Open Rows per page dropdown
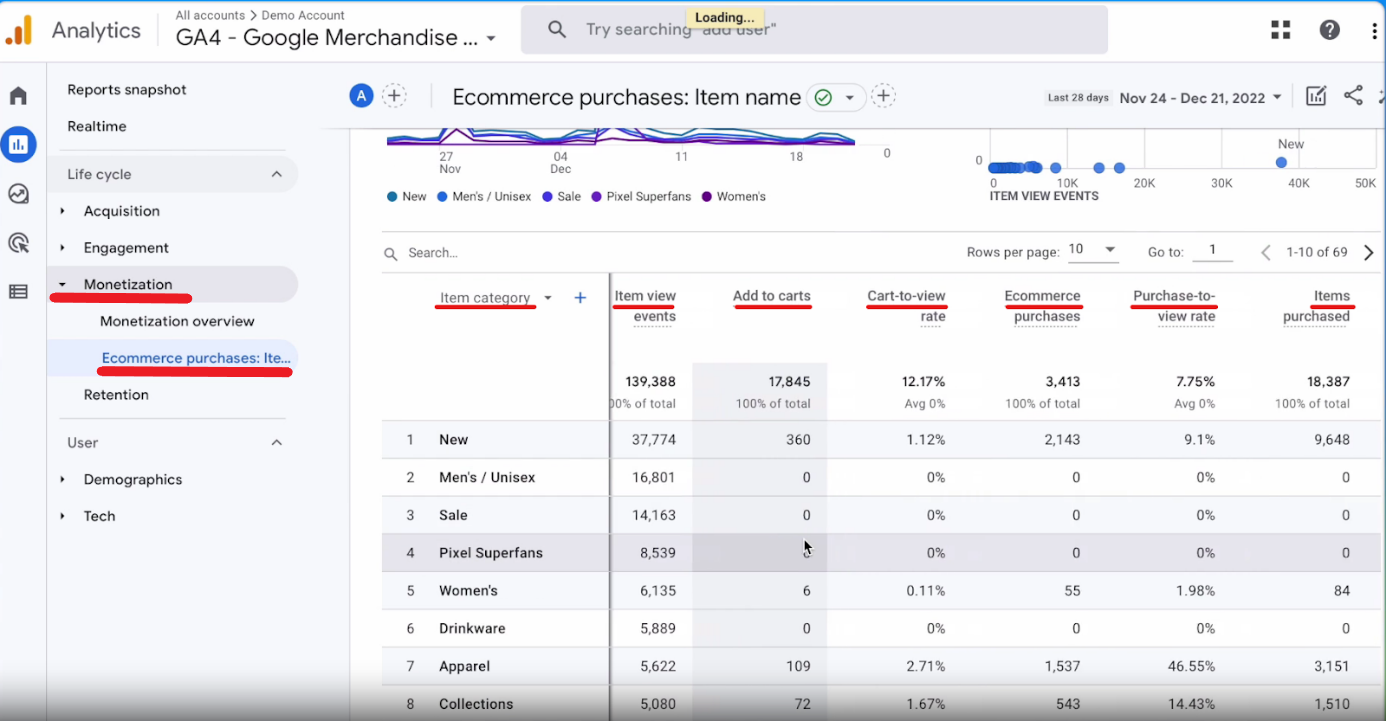 click(1093, 251)
